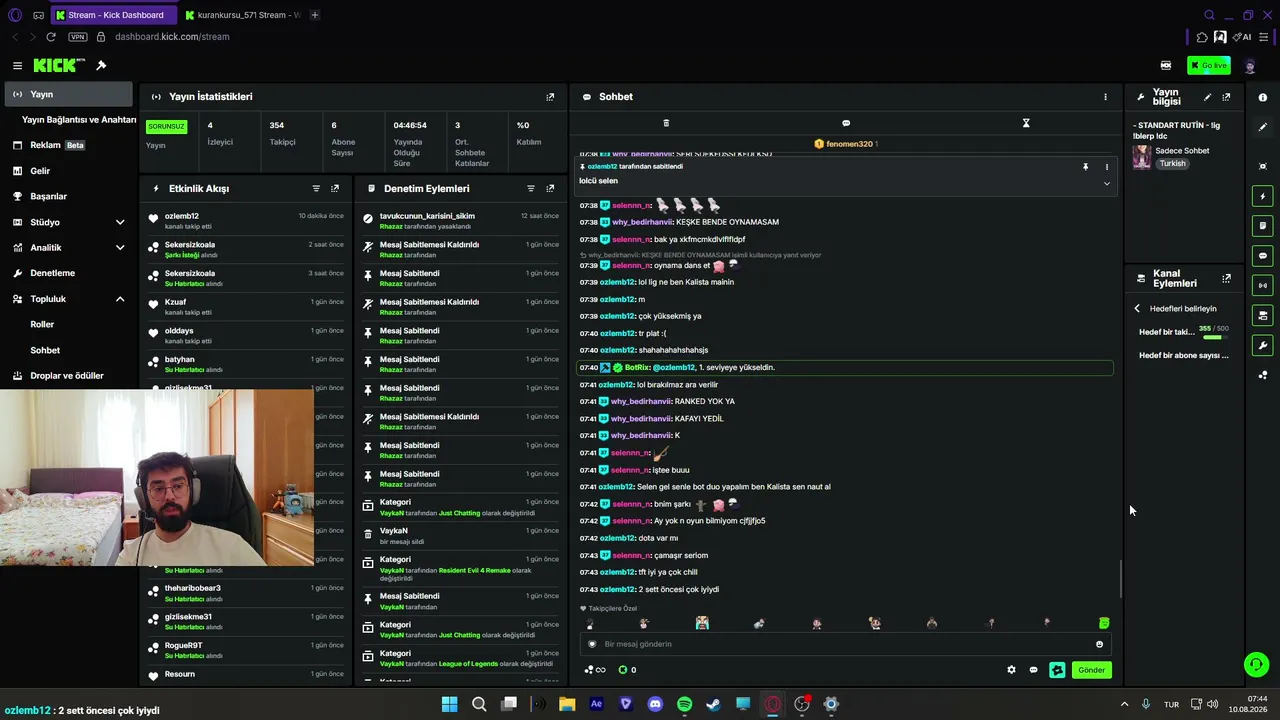Go to Gelir in sidebar
Image resolution: width=1280 pixels, height=720 pixels.
click(x=67, y=171)
